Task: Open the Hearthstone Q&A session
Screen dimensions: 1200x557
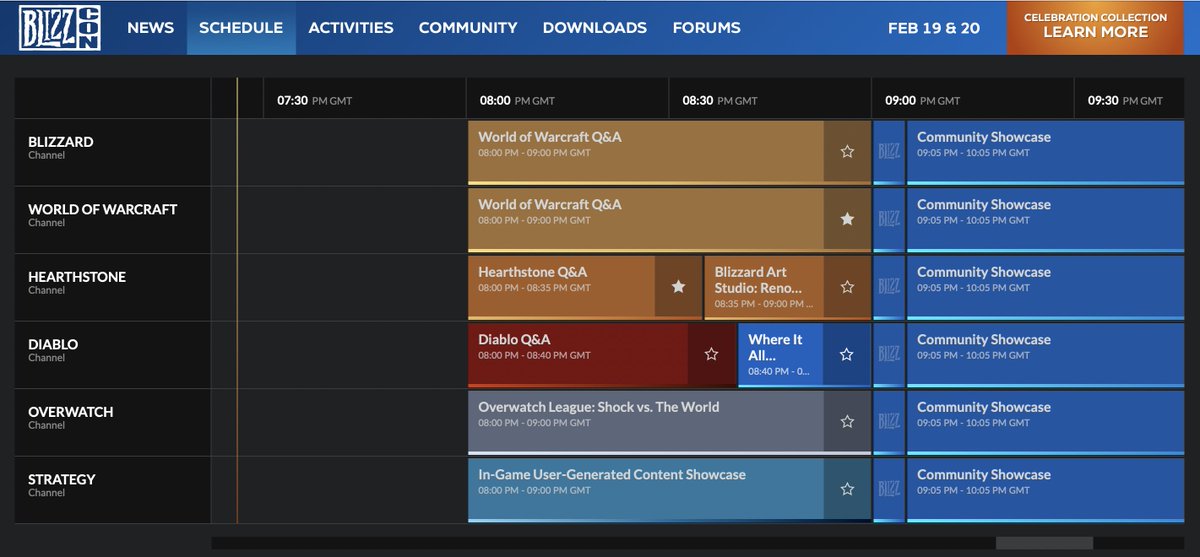Action: click(562, 286)
